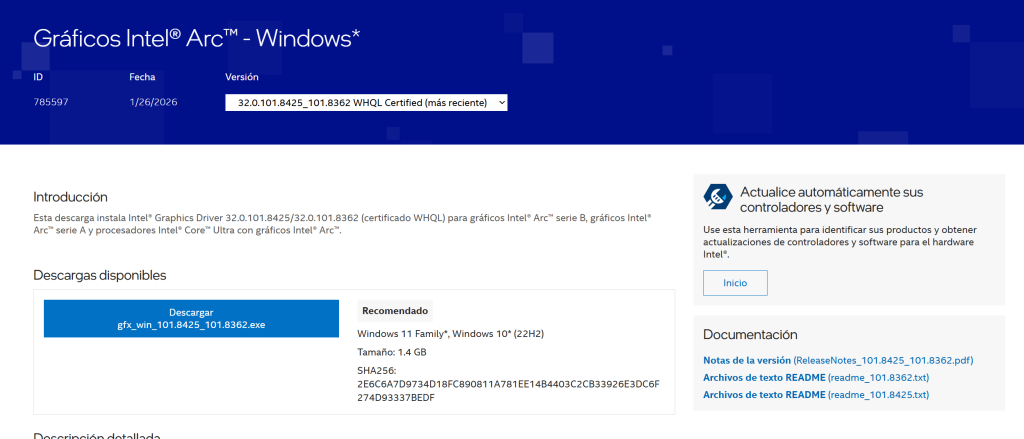Click the ID number 785597
Screen dimensions: 1024x439
51,103
